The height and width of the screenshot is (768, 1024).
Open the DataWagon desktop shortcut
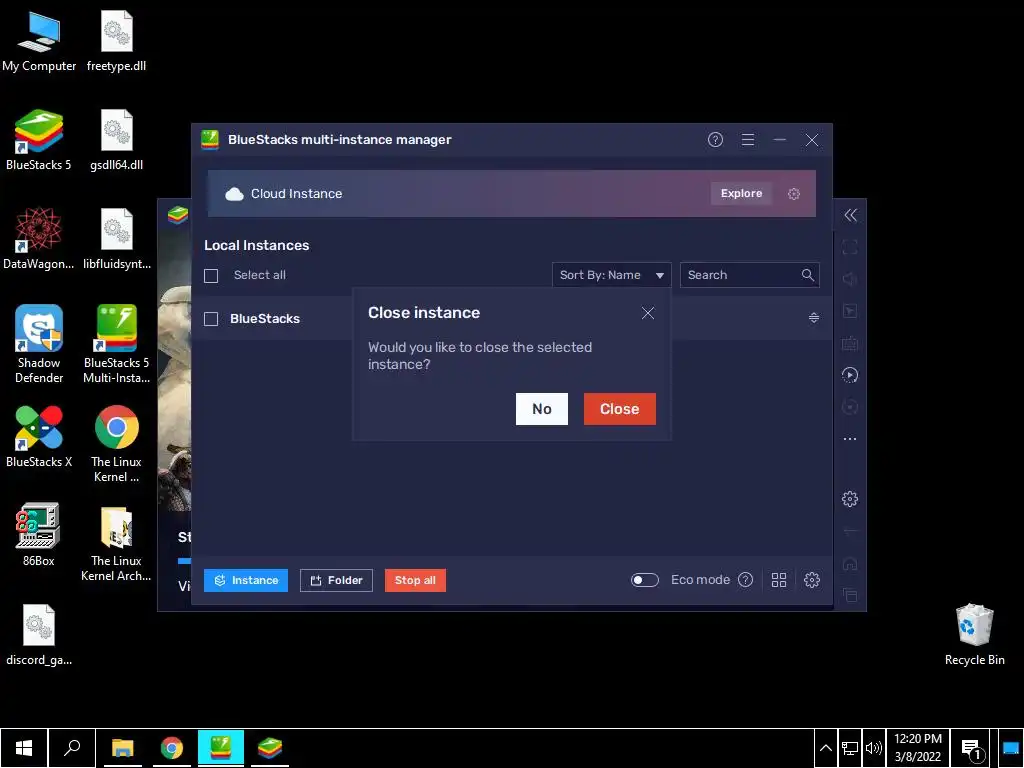[x=39, y=238]
